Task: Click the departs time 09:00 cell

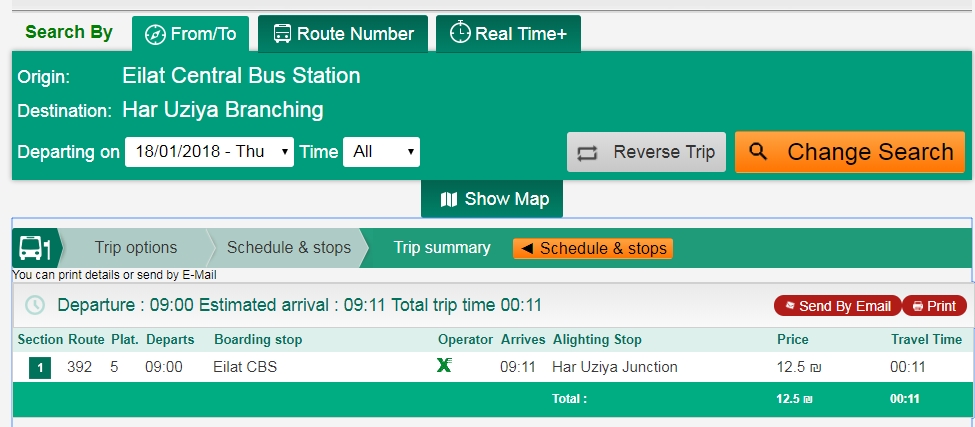Action: pos(164,367)
